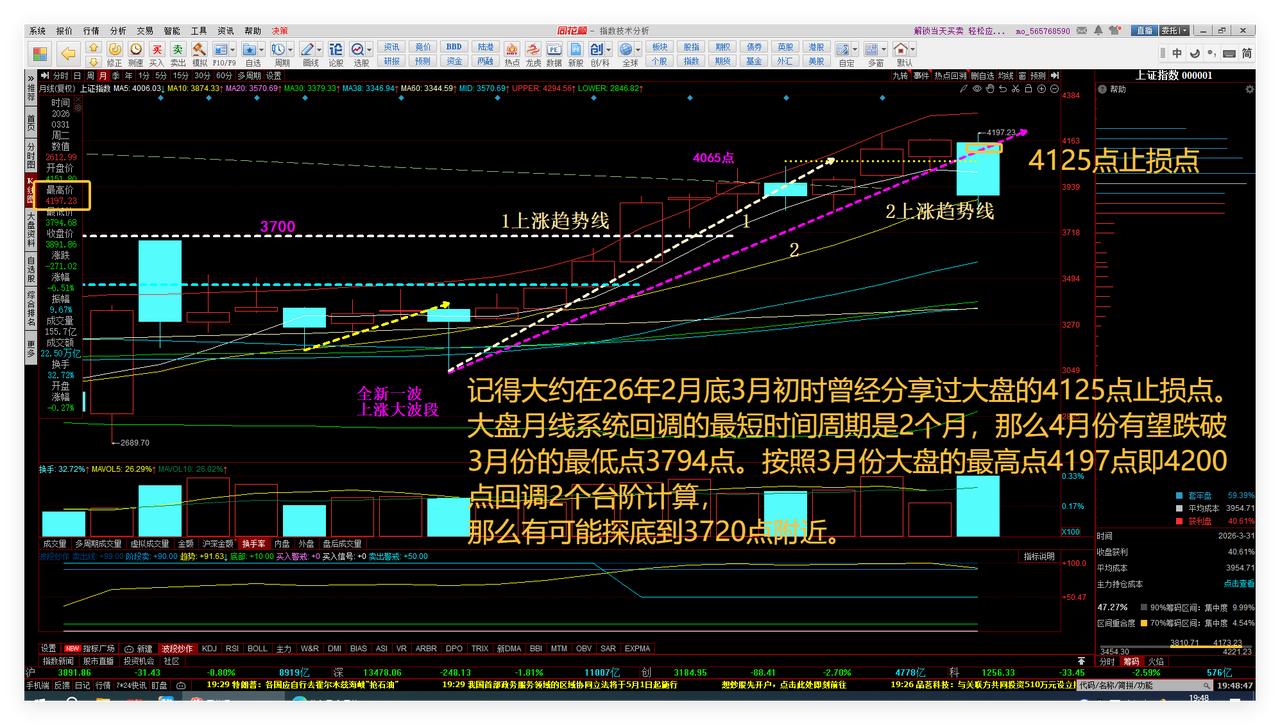Click the 指标说明 button
The height and width of the screenshot is (725, 1280).
(x=1038, y=556)
